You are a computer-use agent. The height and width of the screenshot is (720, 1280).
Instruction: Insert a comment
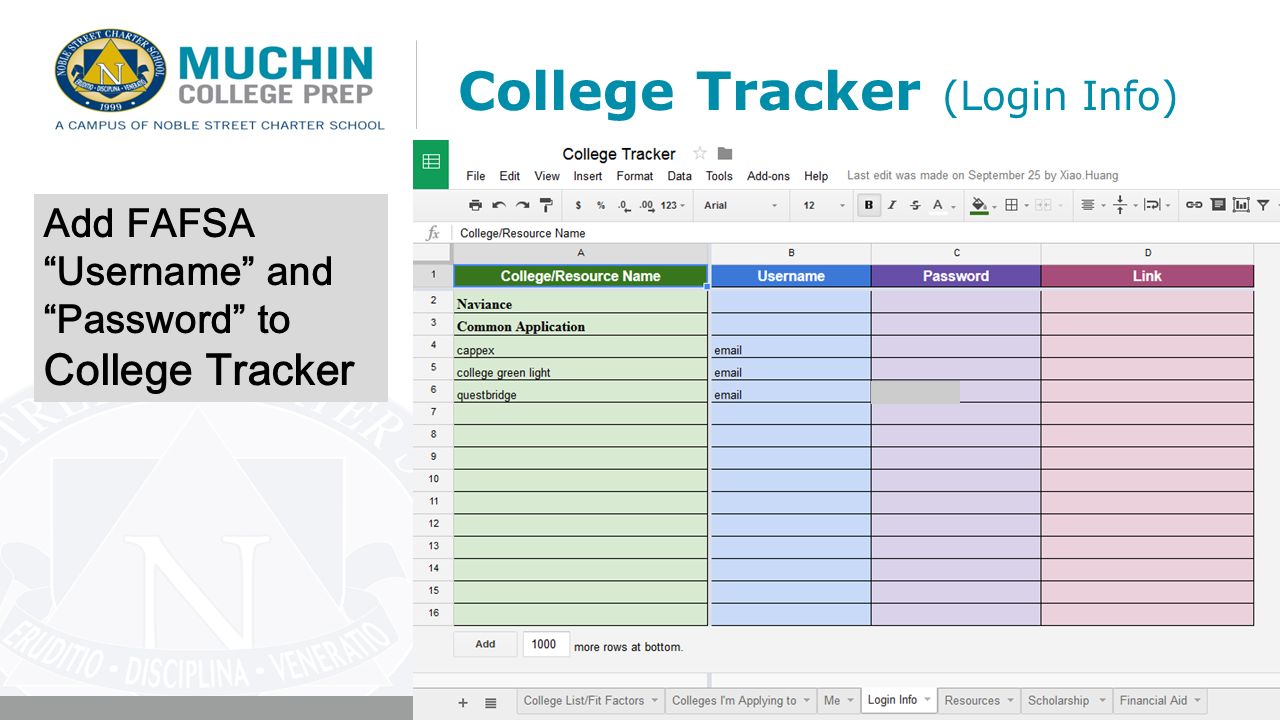click(1218, 205)
